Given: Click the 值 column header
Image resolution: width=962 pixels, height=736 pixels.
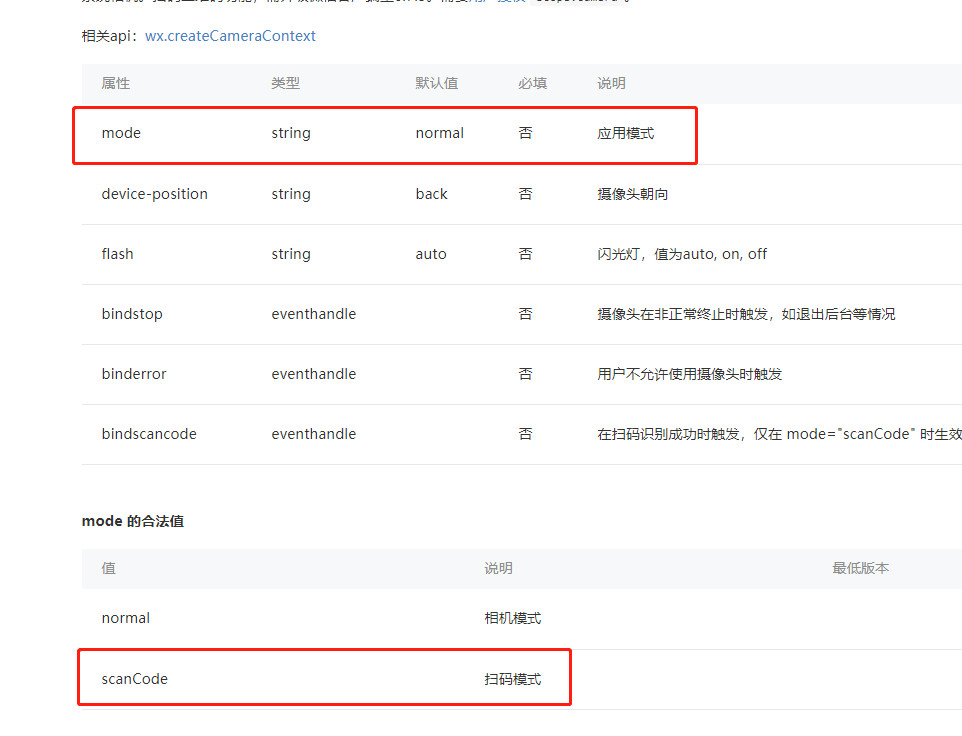Looking at the screenshot, I should [x=109, y=568].
